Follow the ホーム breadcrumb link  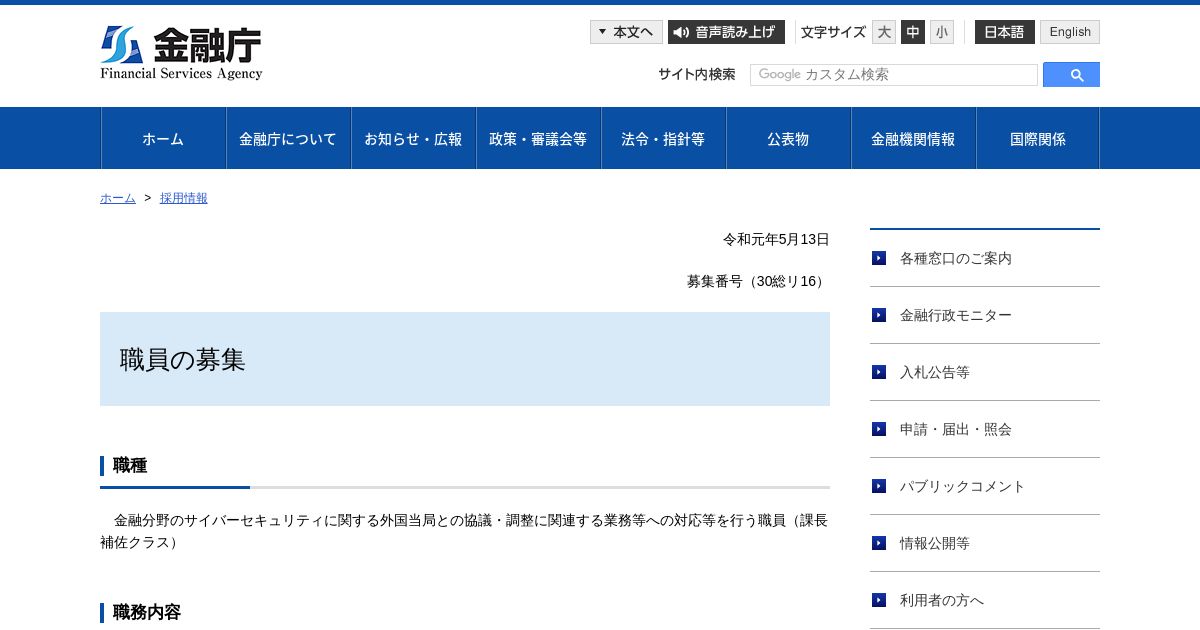click(x=118, y=198)
